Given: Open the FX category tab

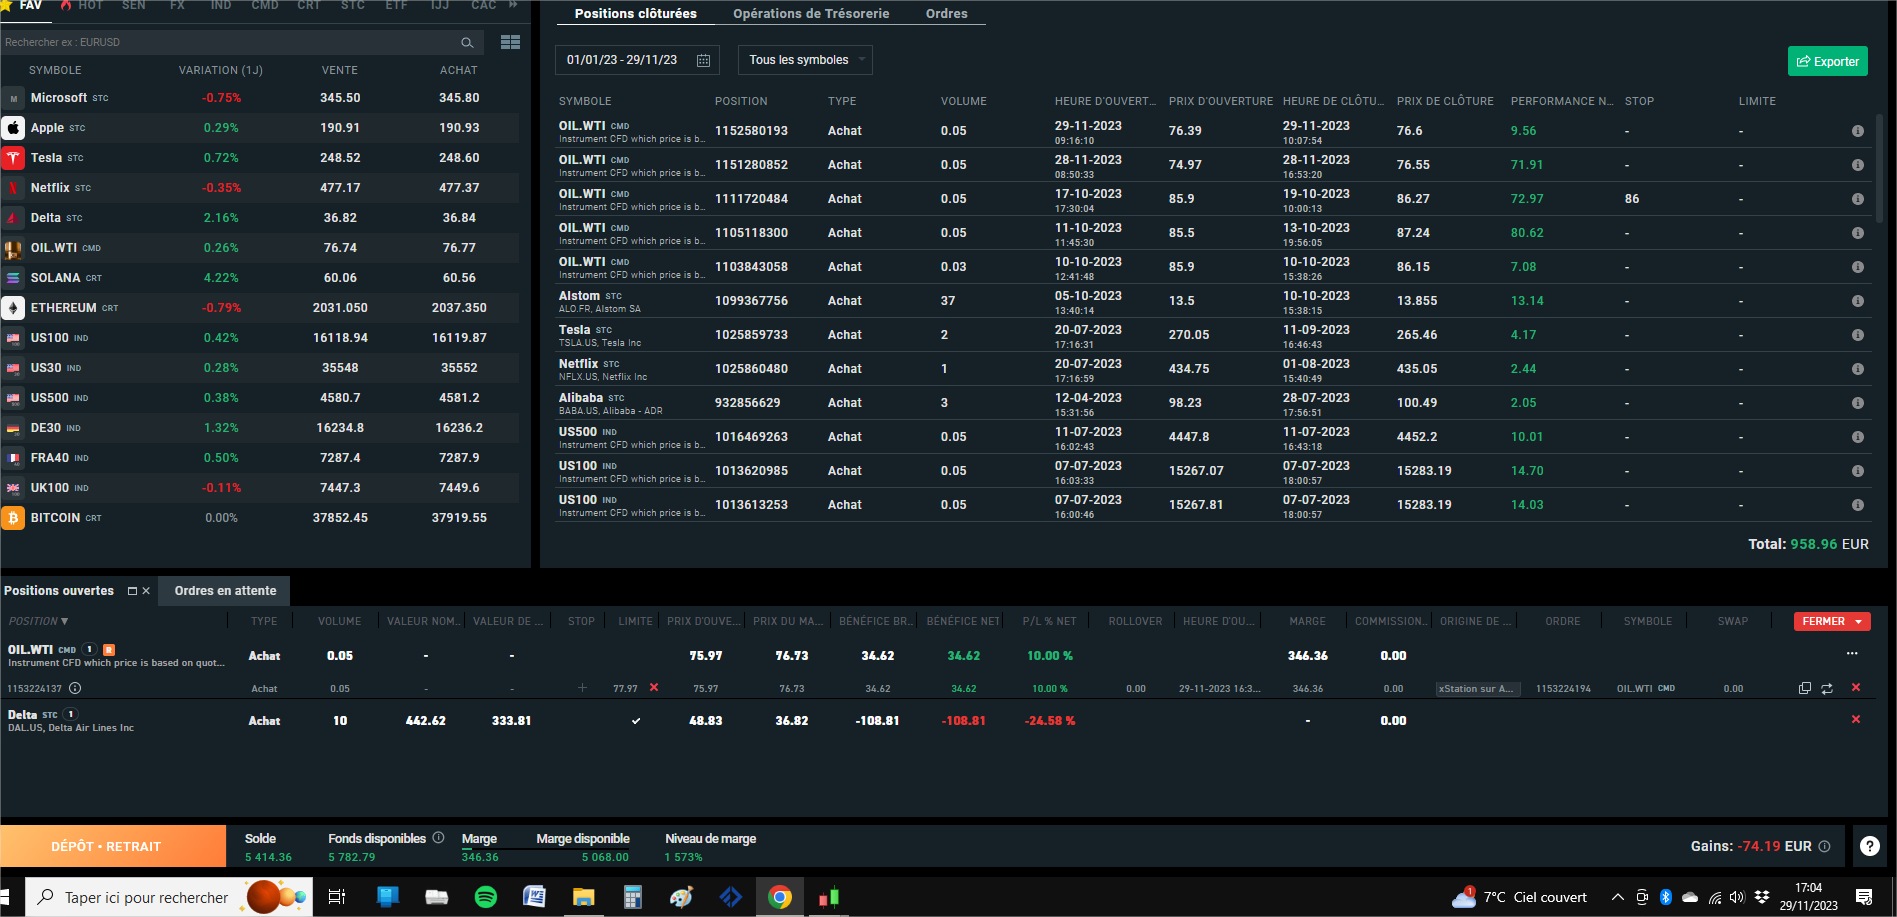Looking at the screenshot, I should click(177, 5).
